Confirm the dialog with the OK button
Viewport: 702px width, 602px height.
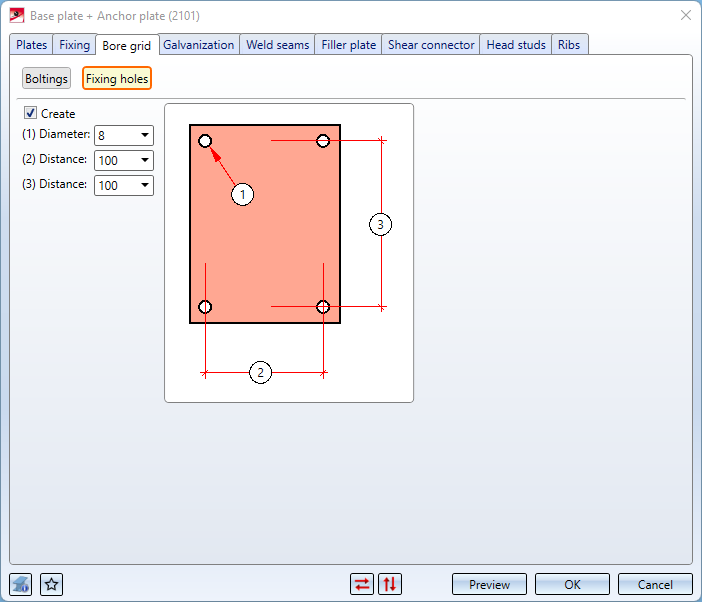572,584
